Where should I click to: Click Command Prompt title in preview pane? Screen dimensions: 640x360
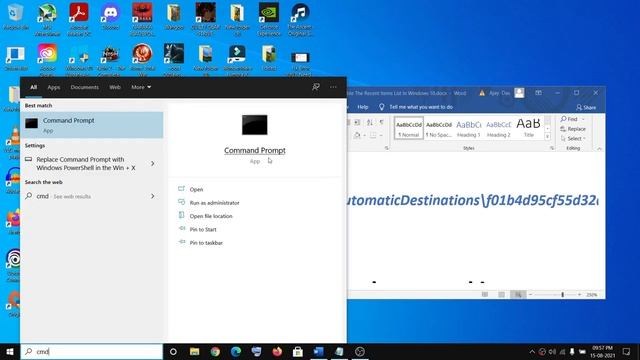point(255,151)
